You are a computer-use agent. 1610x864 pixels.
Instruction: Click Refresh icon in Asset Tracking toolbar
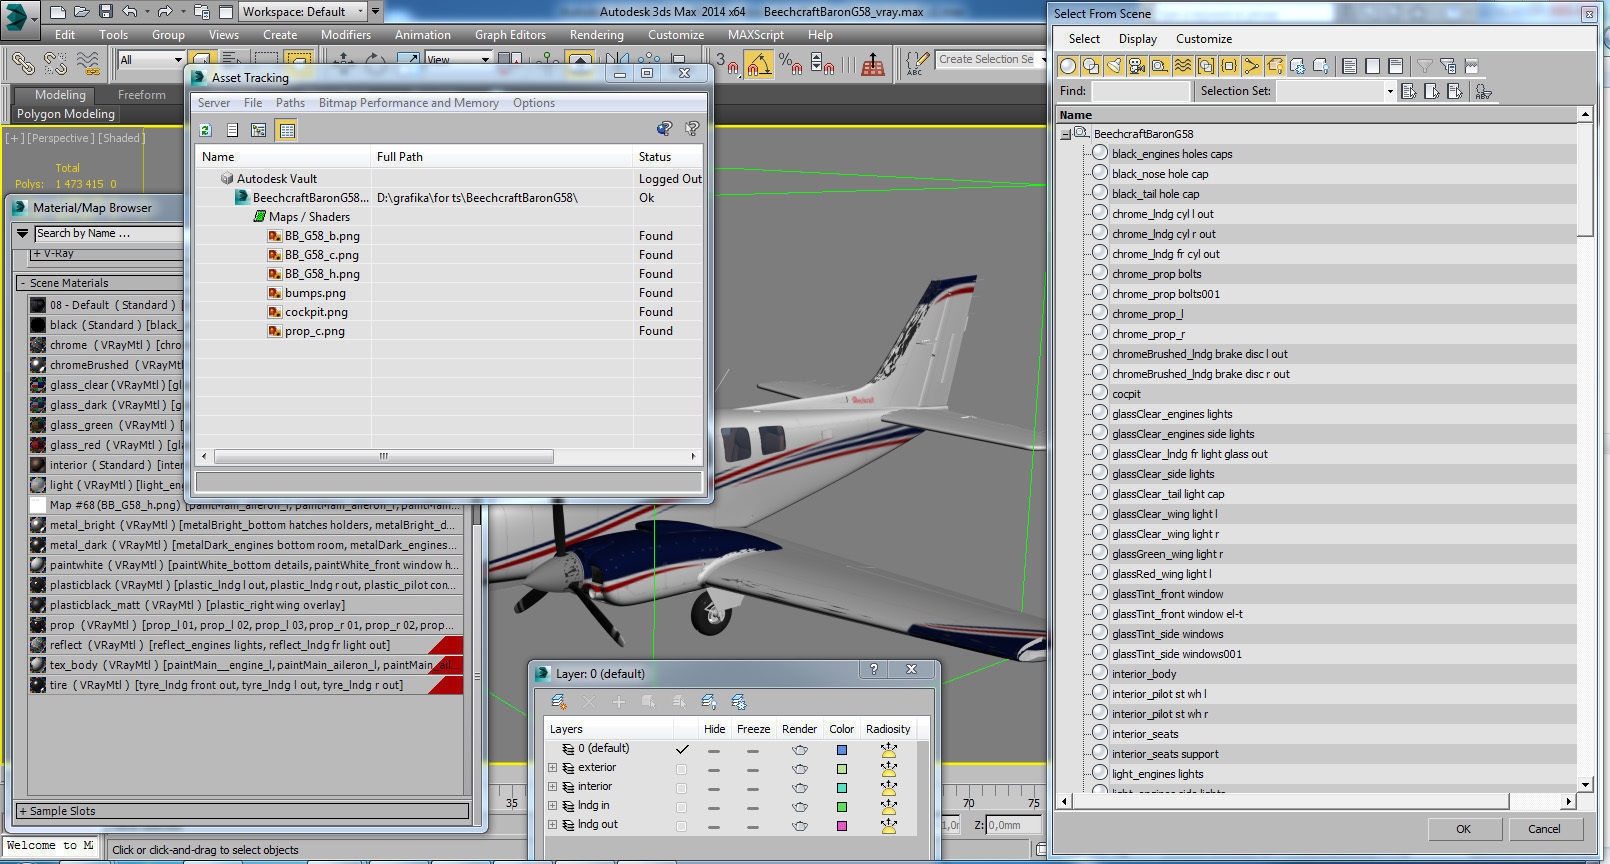point(205,130)
